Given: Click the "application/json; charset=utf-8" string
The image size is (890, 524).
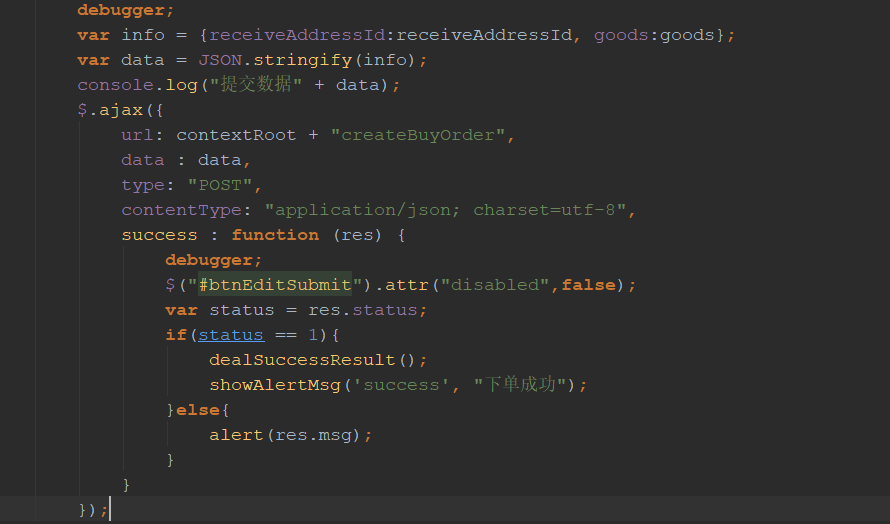Looking at the screenshot, I should 445,210.
